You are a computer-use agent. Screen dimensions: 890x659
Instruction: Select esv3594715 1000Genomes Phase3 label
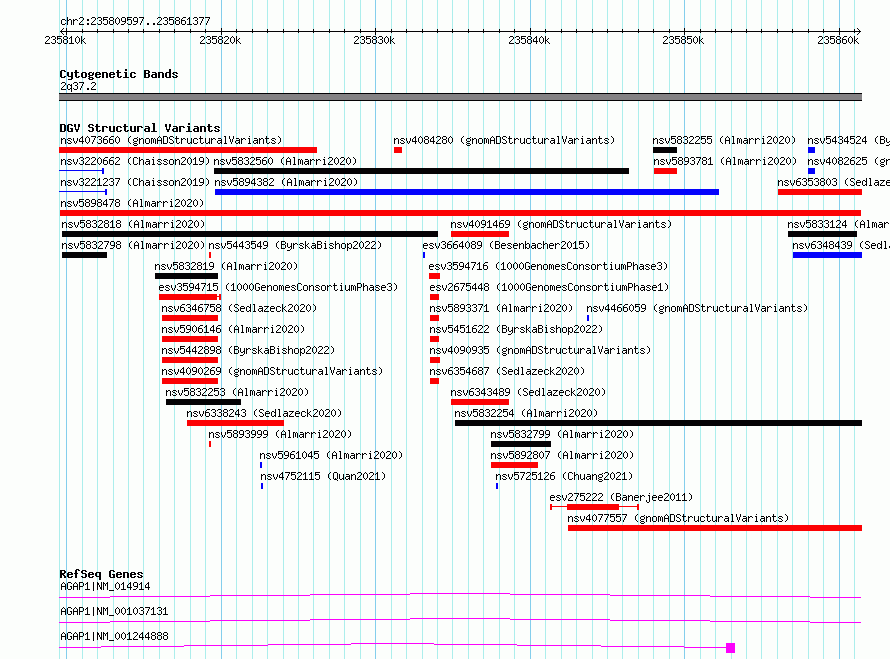click(x=278, y=287)
